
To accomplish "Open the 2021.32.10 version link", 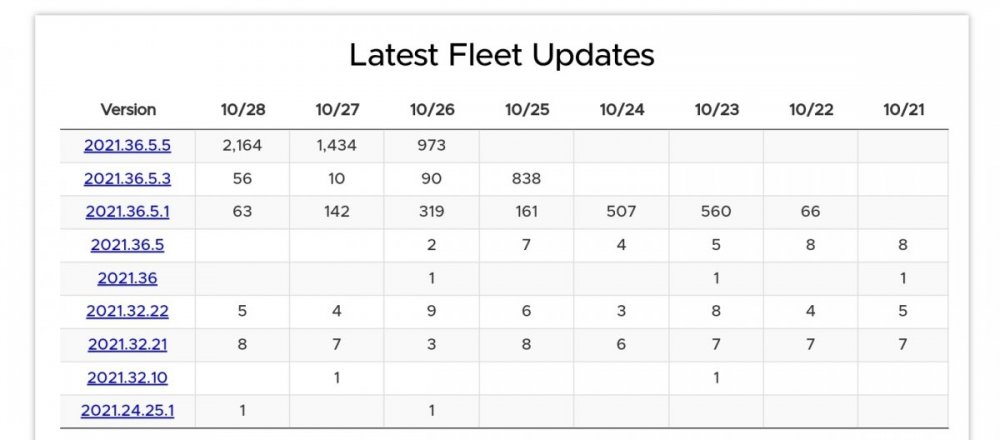I will pyautogui.click(x=128, y=378).
